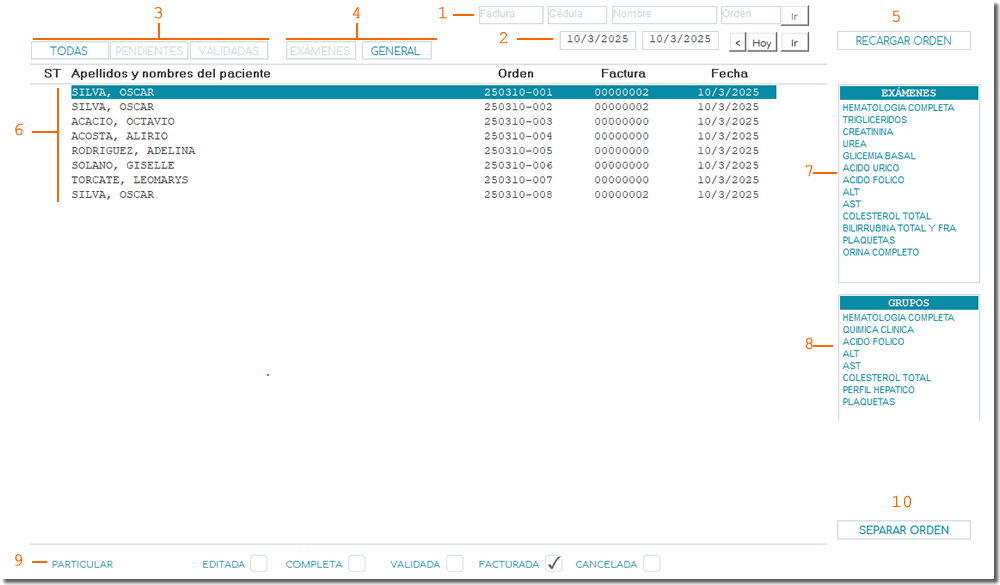1000x585 pixels.
Task: Uncheck the FACTURADA checkbox
Action: point(554,563)
